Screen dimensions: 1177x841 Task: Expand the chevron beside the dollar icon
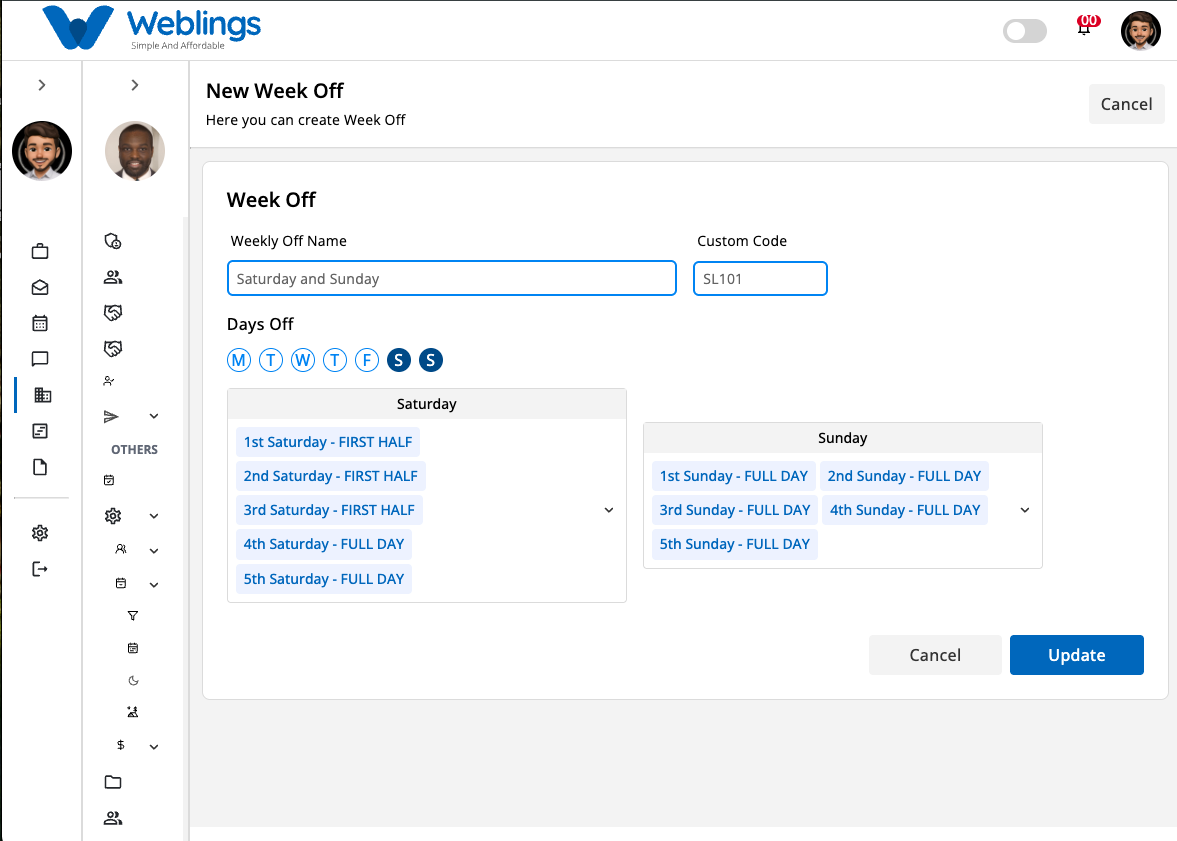(x=154, y=746)
